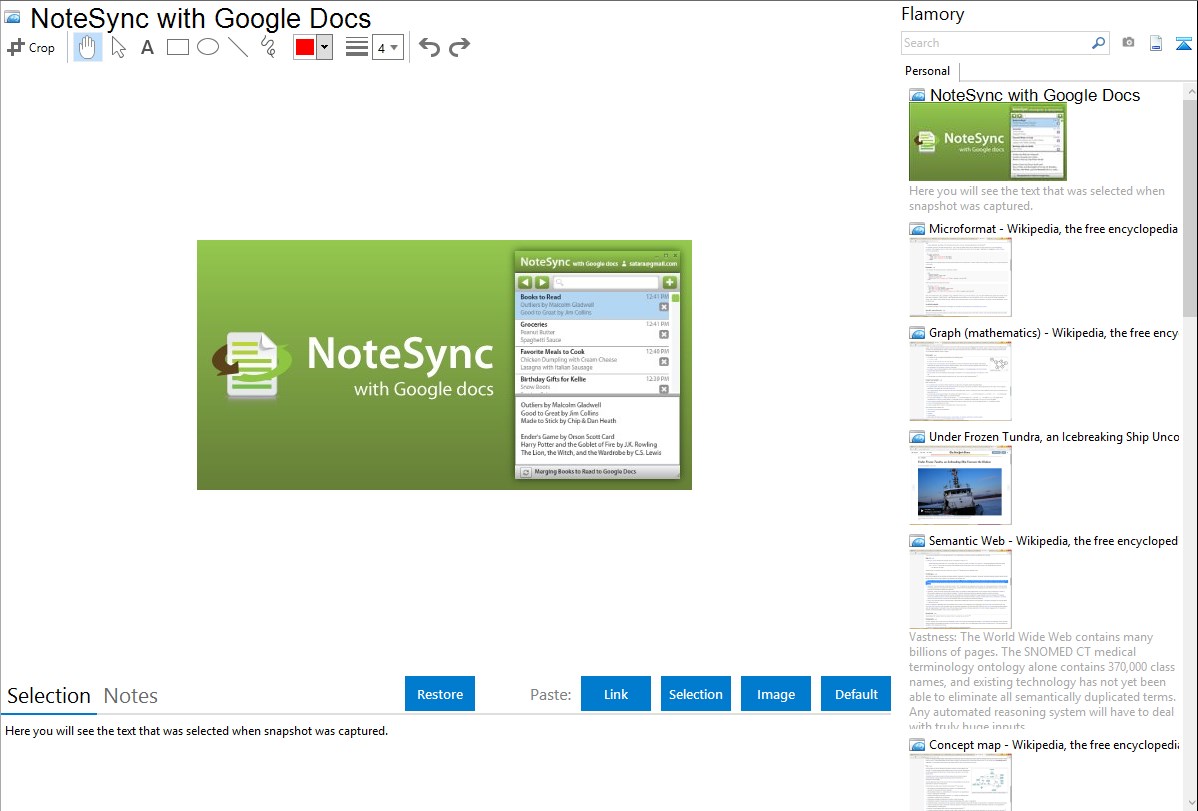Click the Paste Link button
Image resolution: width=1198 pixels, height=811 pixels.
click(616, 694)
